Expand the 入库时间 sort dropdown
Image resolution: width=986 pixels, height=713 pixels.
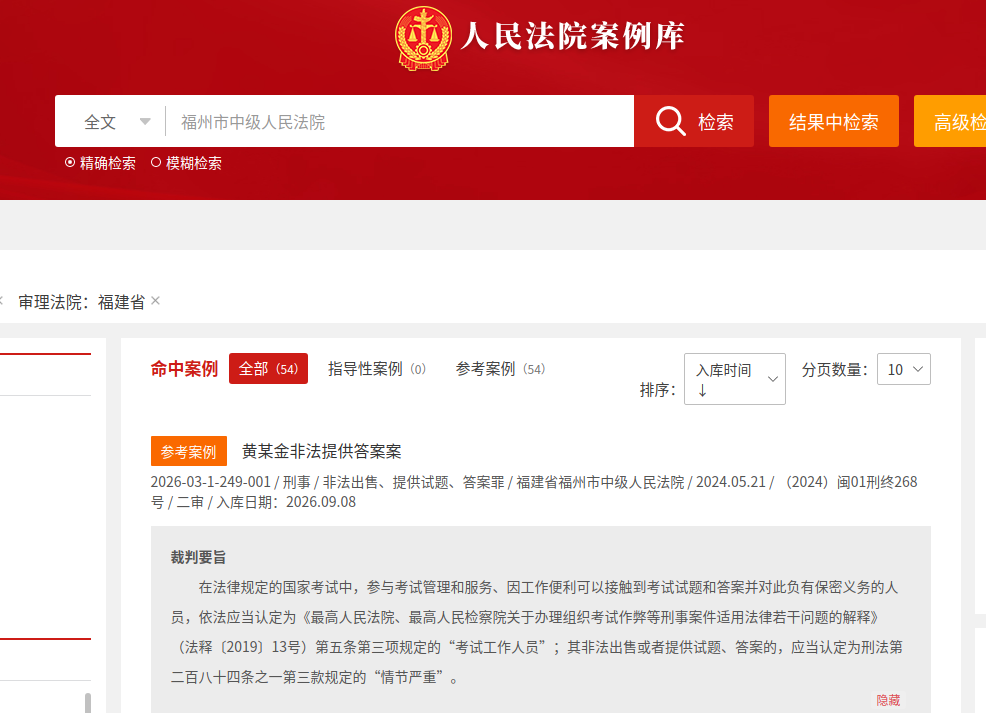point(734,379)
